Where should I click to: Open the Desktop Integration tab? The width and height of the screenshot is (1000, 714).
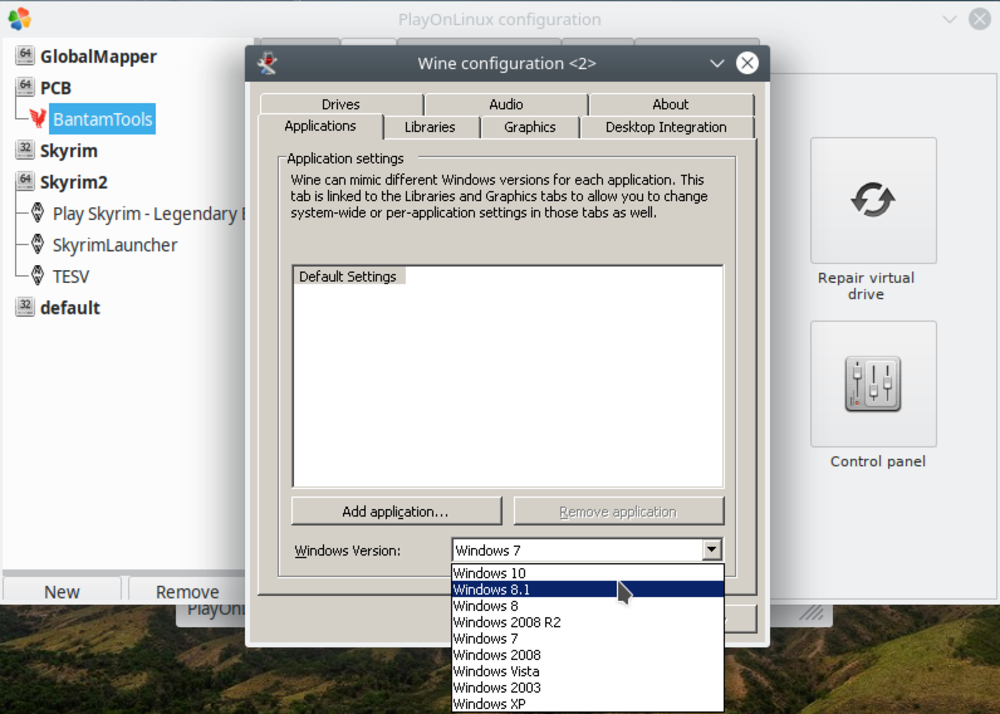tap(666, 127)
